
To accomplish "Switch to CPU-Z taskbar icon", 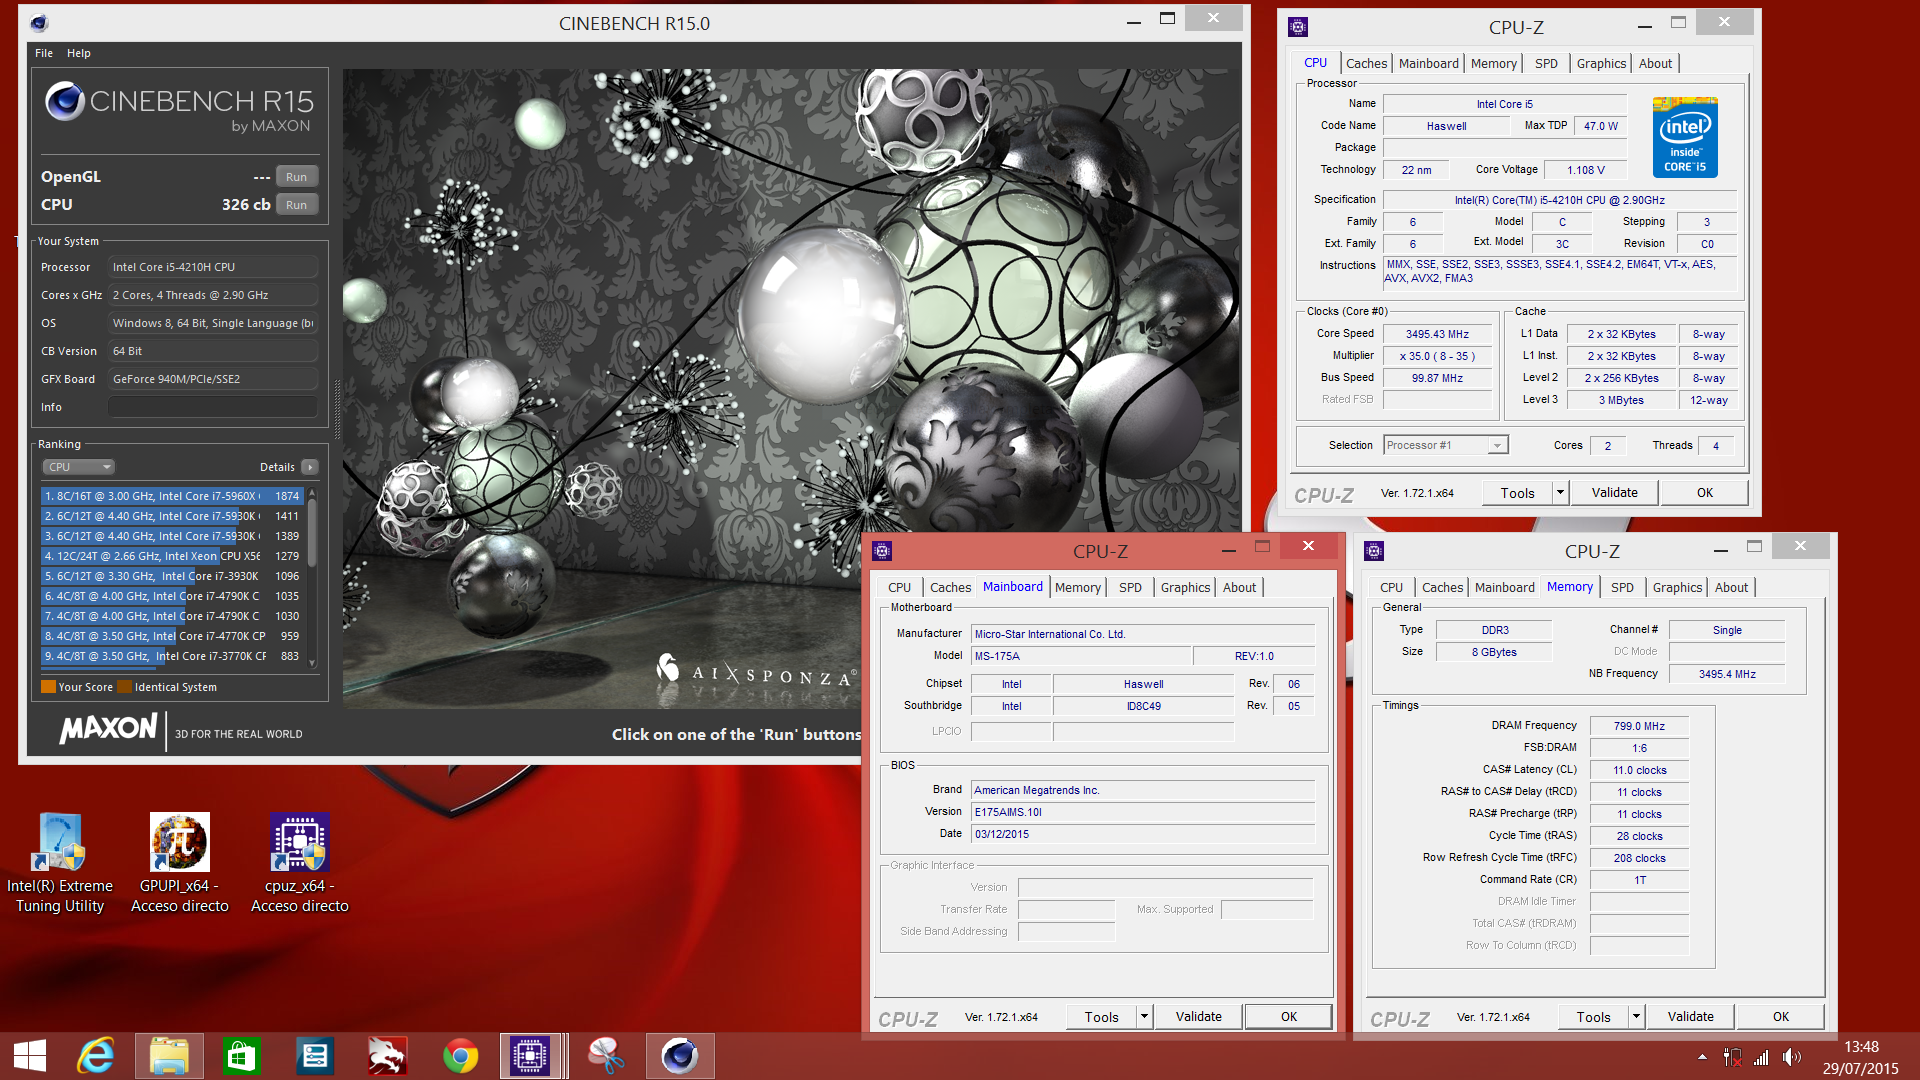I will point(530,1056).
